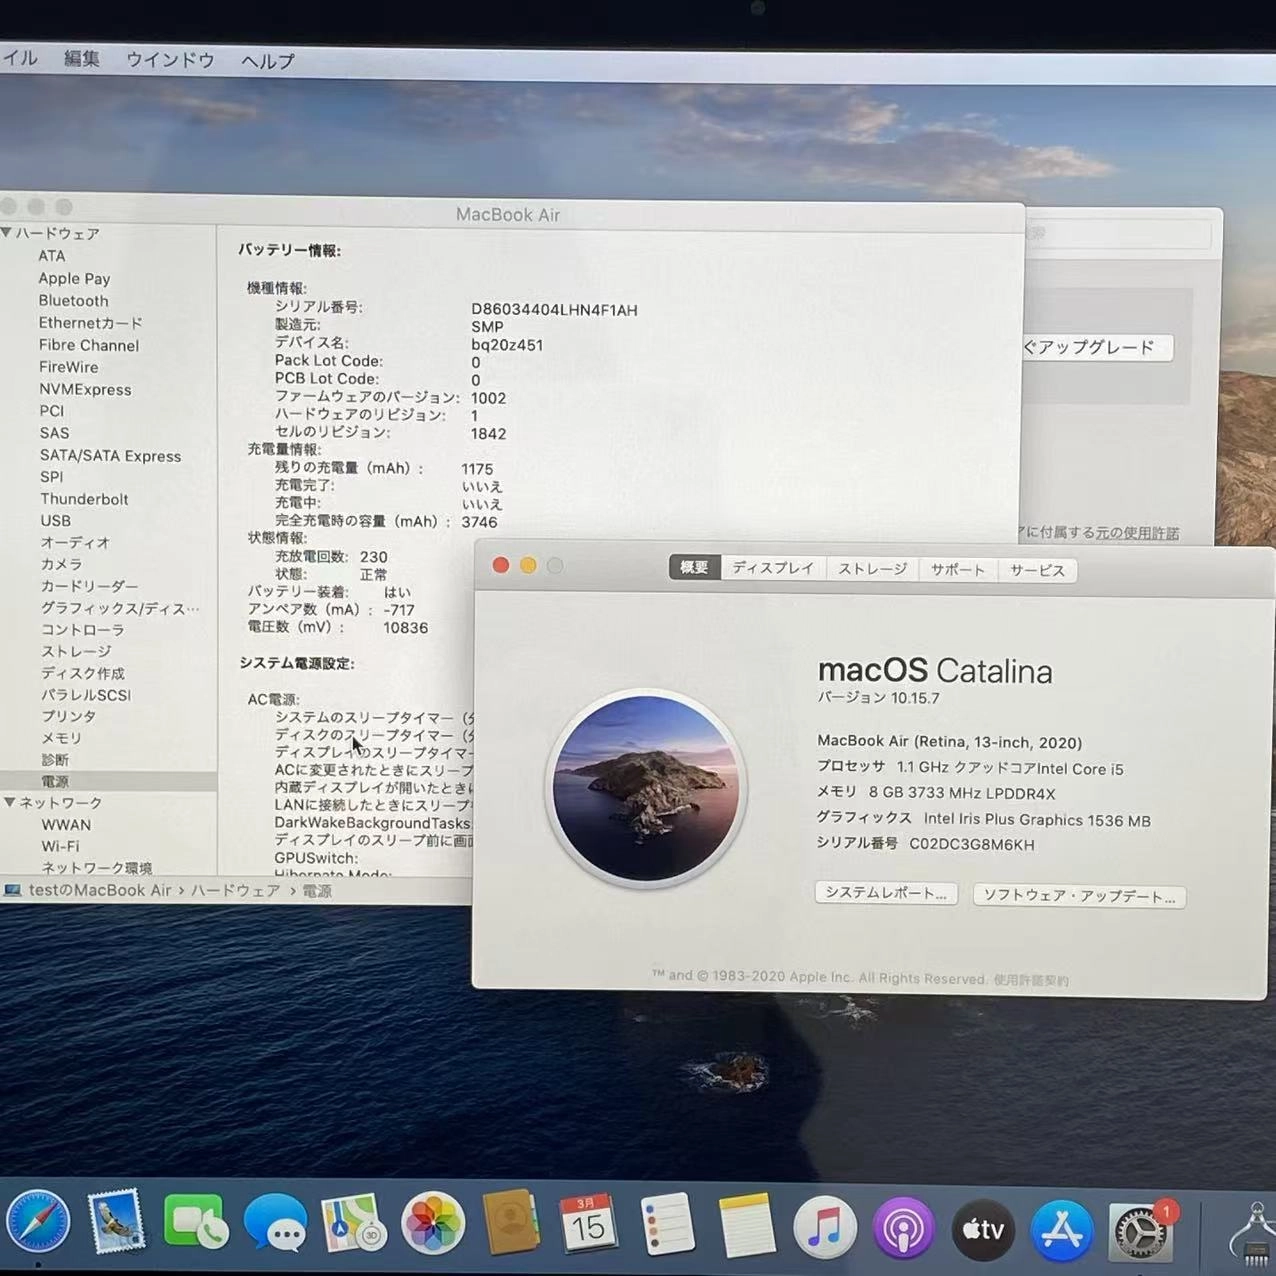Viewport: 1276px width, 1276px height.
Task: Launch the Mail app from the Dock
Action: pos(117,1221)
